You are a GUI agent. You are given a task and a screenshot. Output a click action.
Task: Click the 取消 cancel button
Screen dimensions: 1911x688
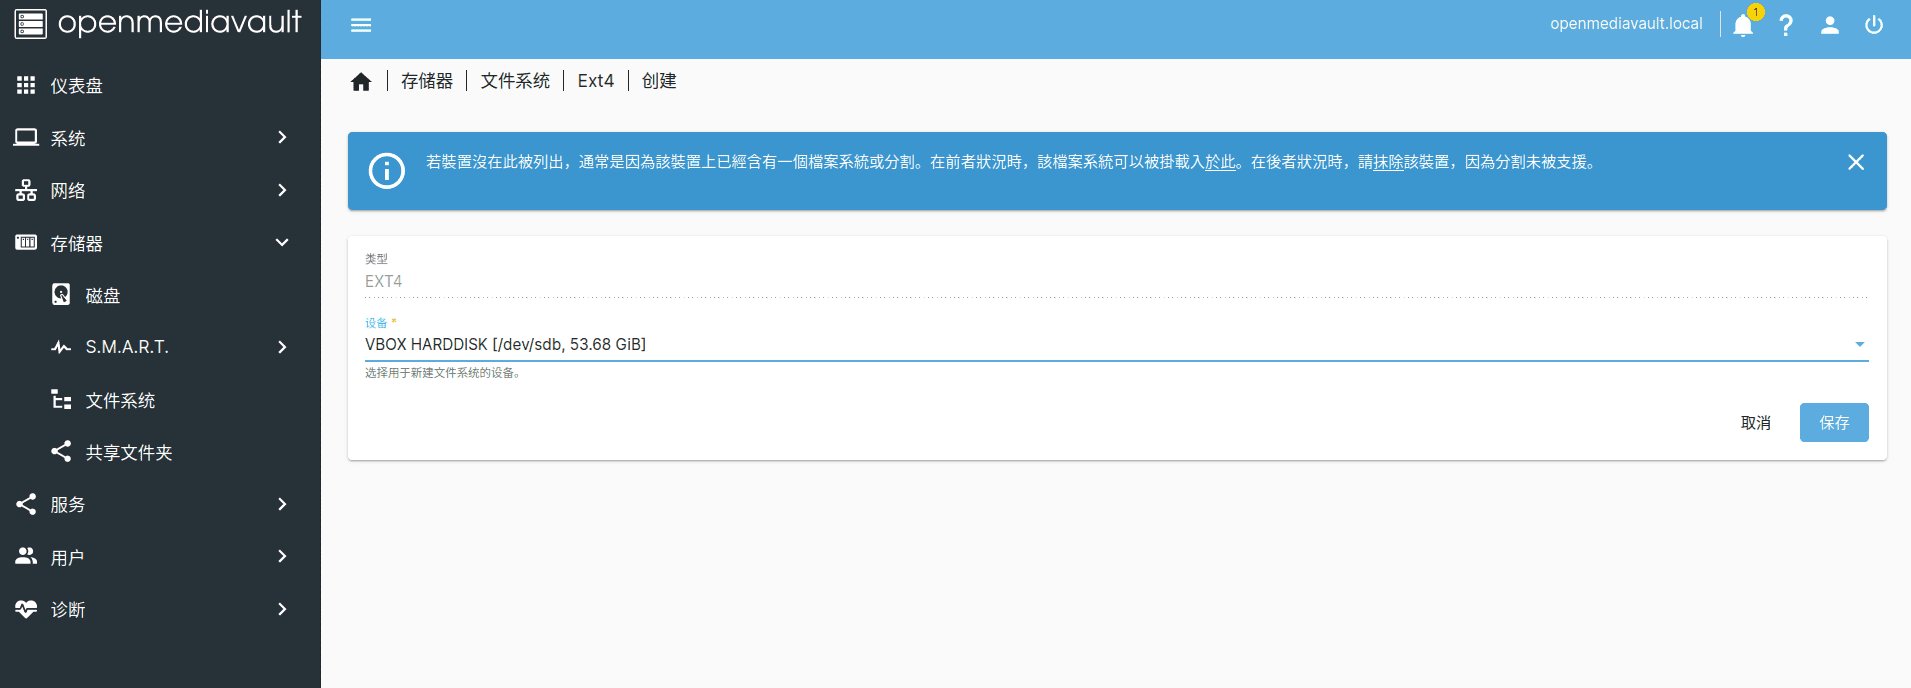click(1755, 423)
